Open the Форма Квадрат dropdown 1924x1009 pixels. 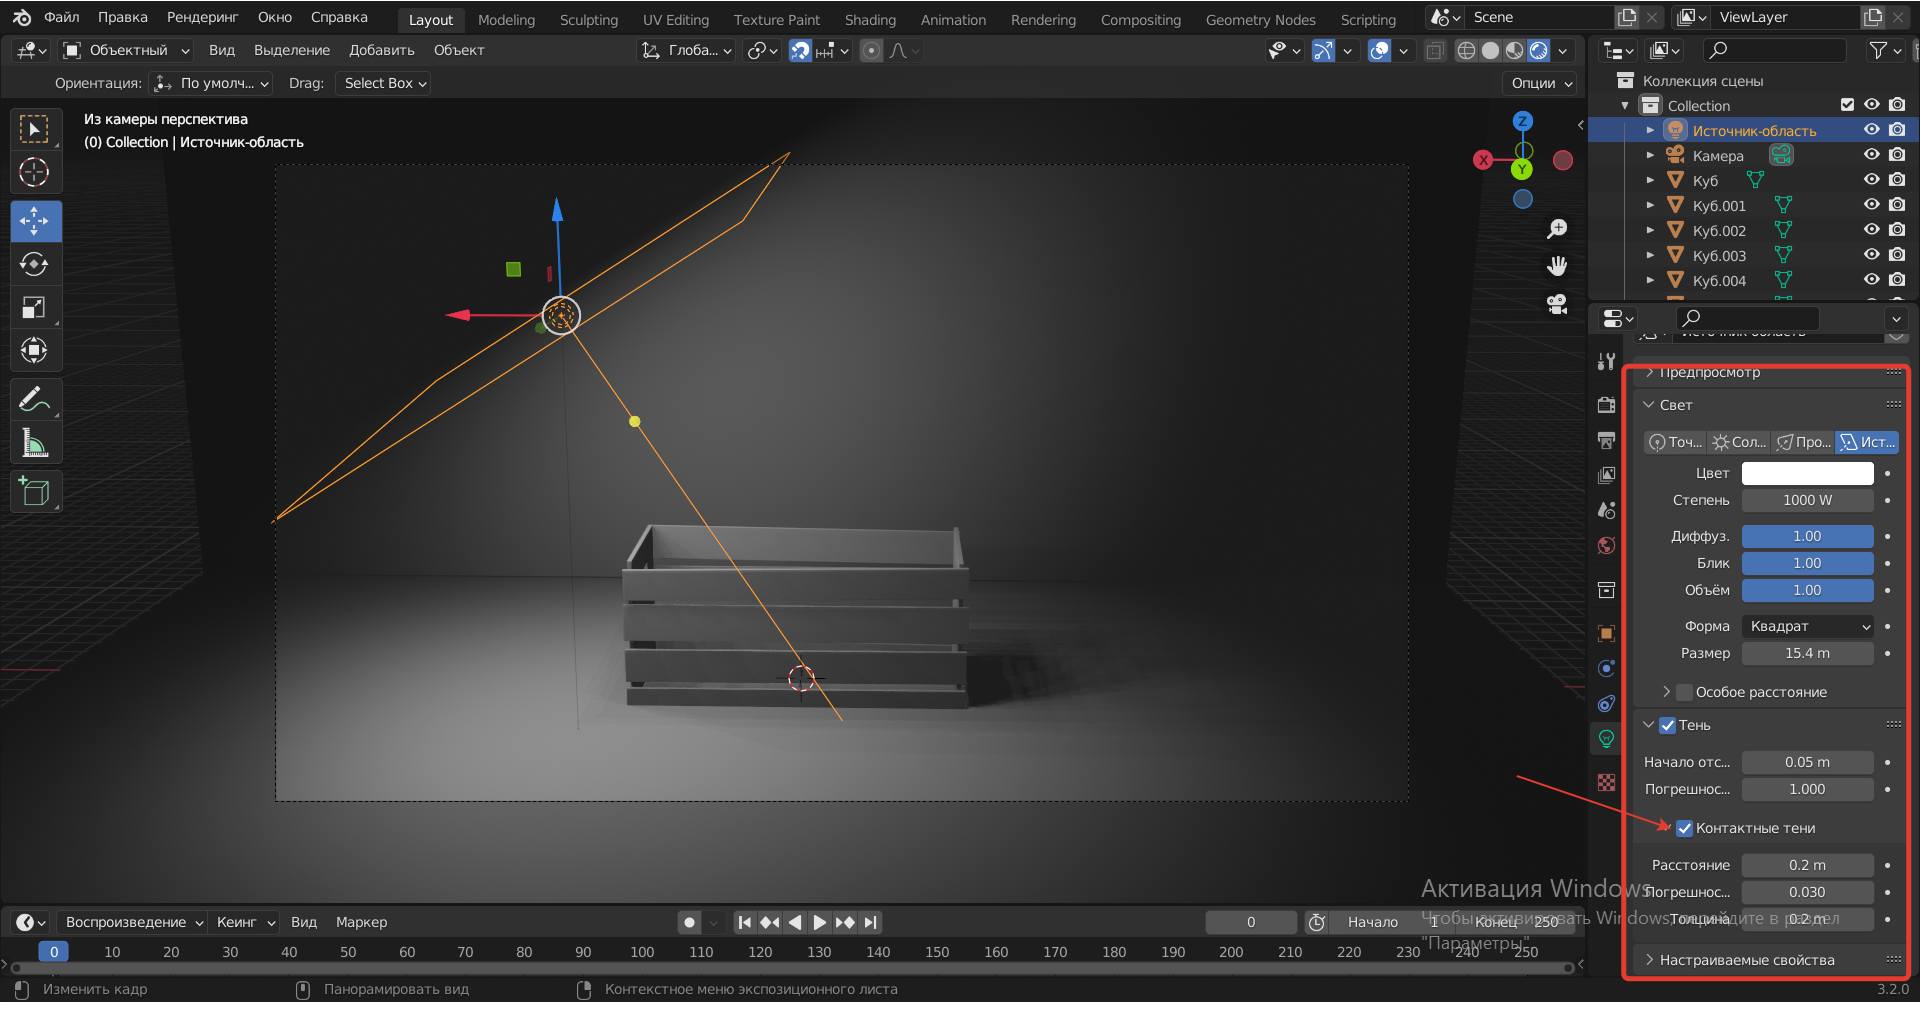[1808, 626]
